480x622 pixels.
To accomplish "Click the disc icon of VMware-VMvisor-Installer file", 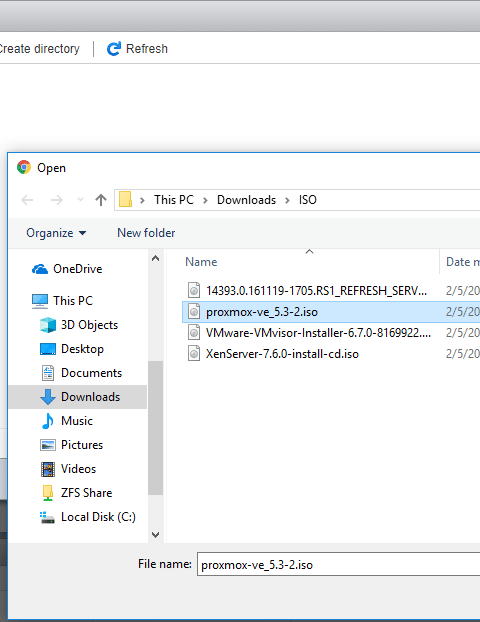I will click(194, 332).
